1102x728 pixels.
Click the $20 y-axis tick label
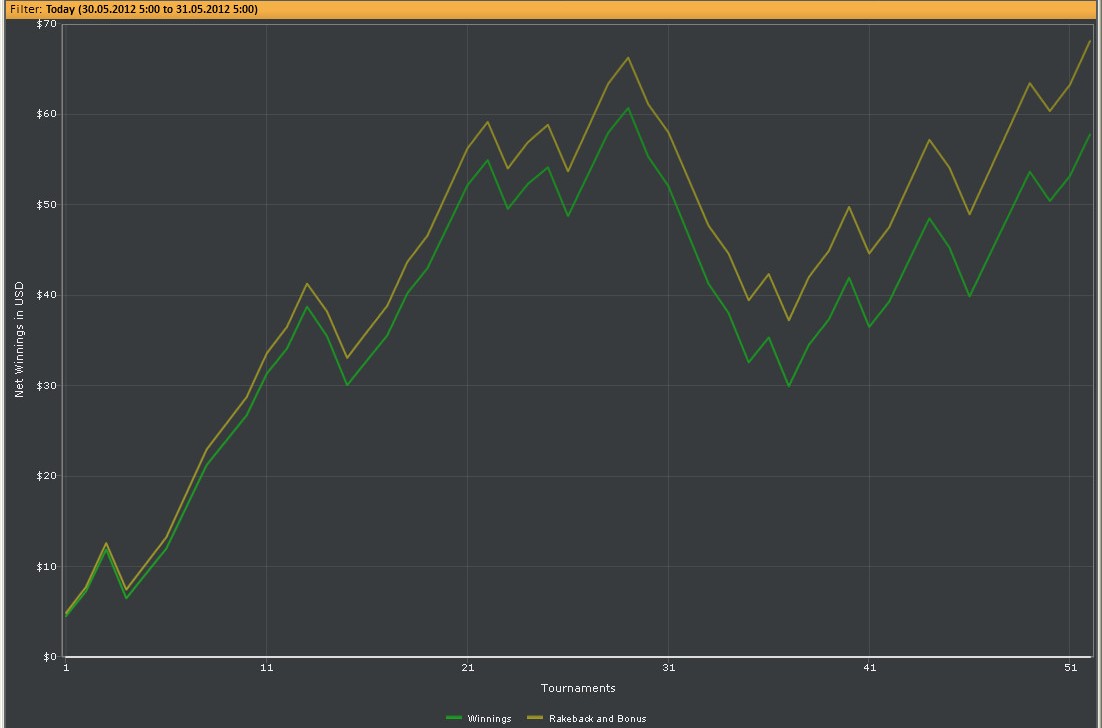coord(46,476)
